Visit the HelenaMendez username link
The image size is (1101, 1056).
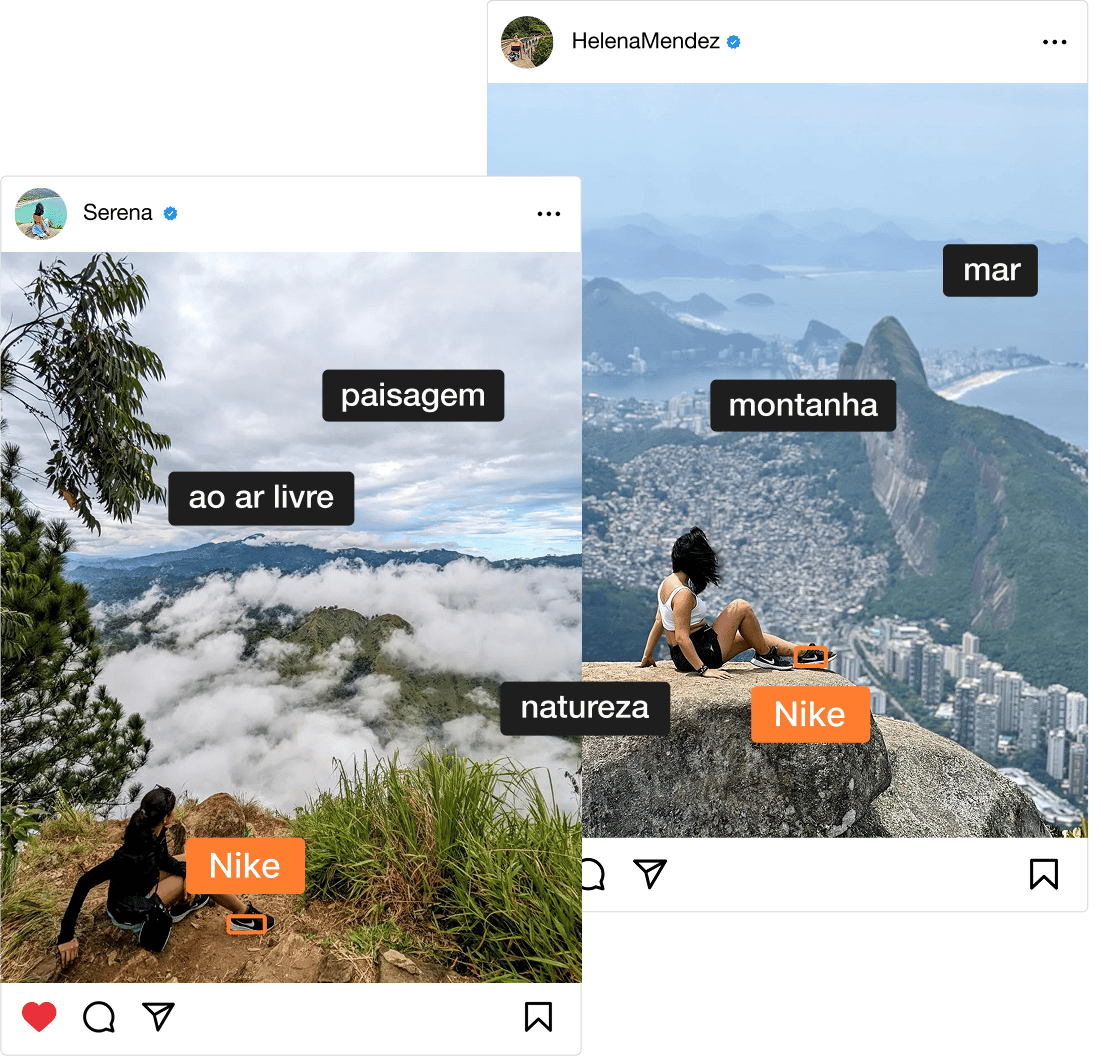645,41
